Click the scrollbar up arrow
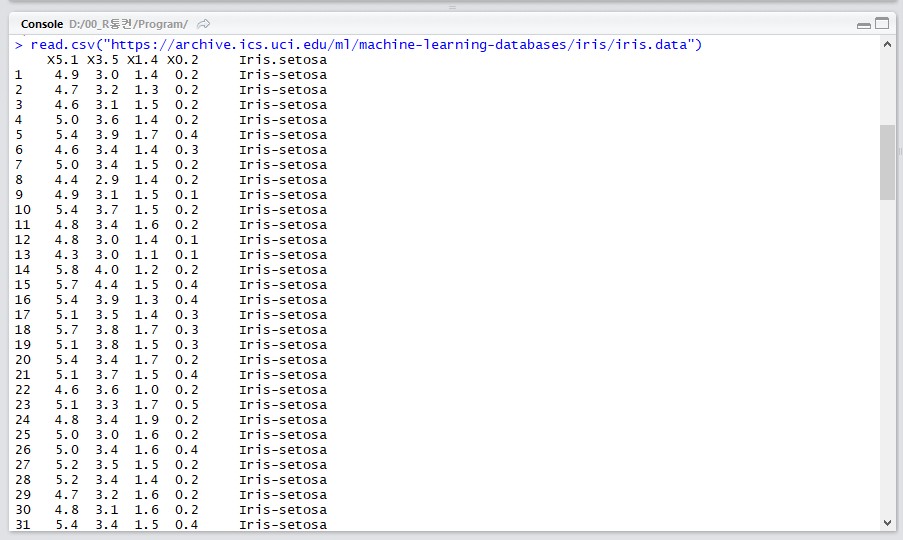This screenshot has height=540, width=903. pyautogui.click(x=887, y=44)
